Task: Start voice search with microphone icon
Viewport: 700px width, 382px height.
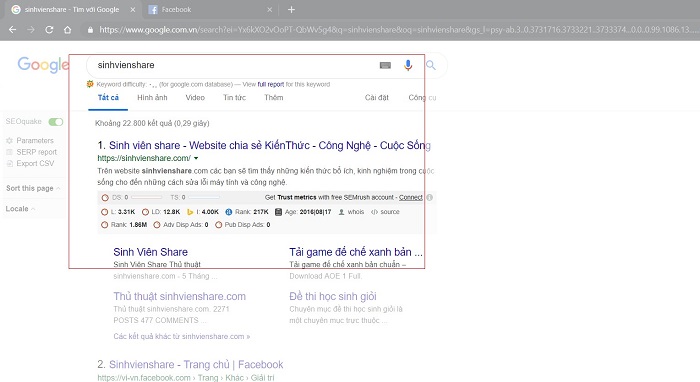Action: (x=408, y=65)
